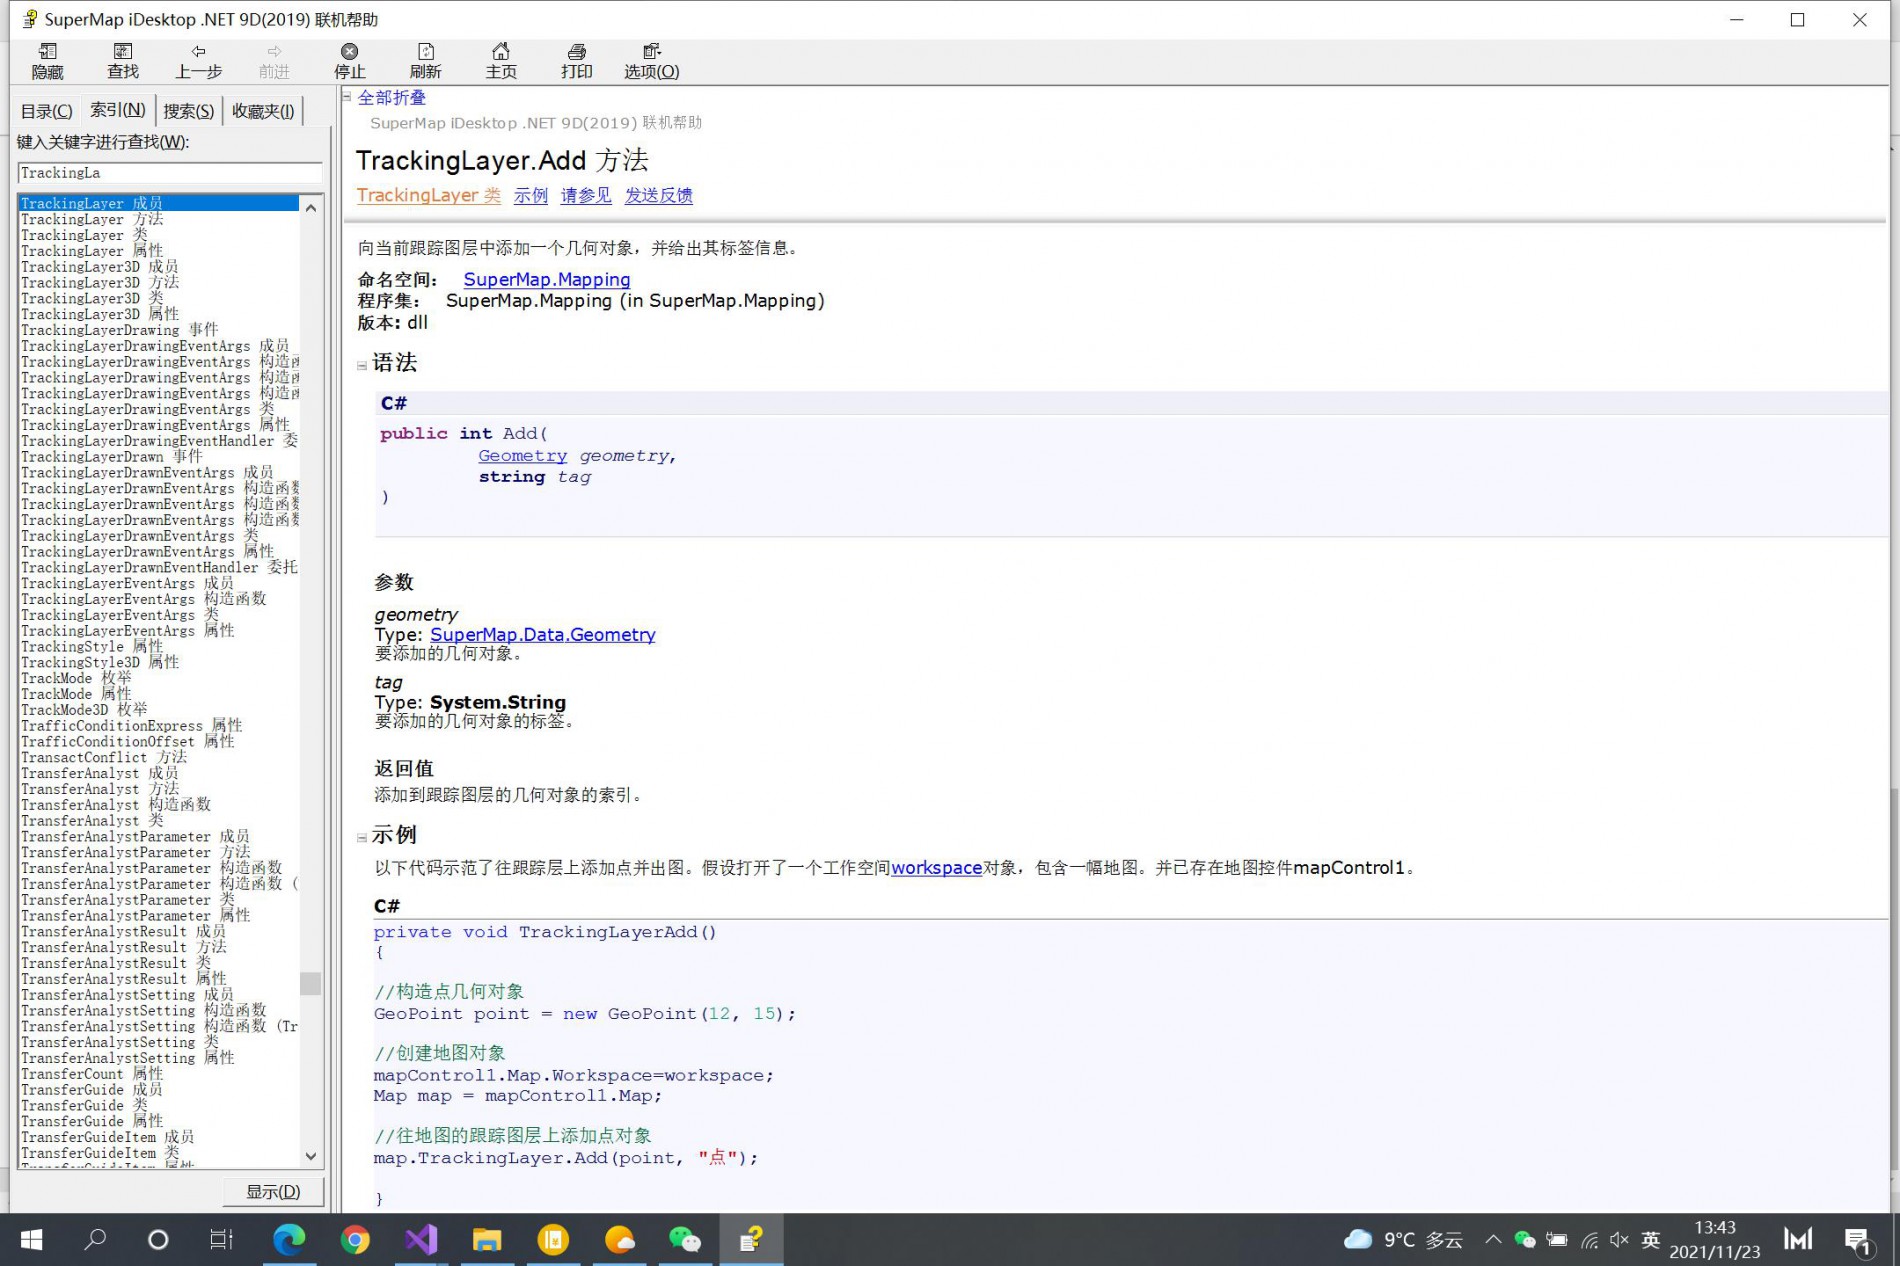Open Task View on the taskbar

pos(221,1240)
